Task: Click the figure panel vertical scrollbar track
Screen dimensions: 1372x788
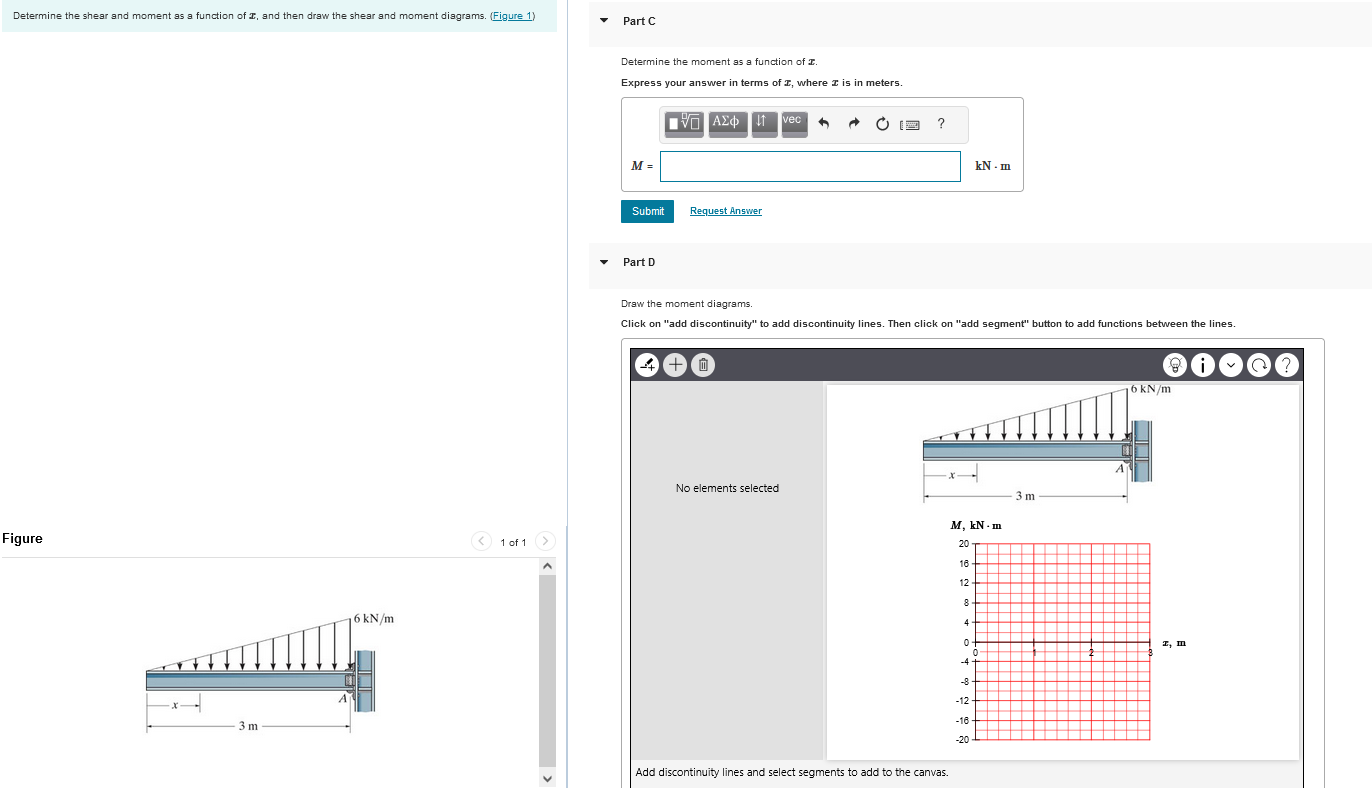Action: coord(547,673)
